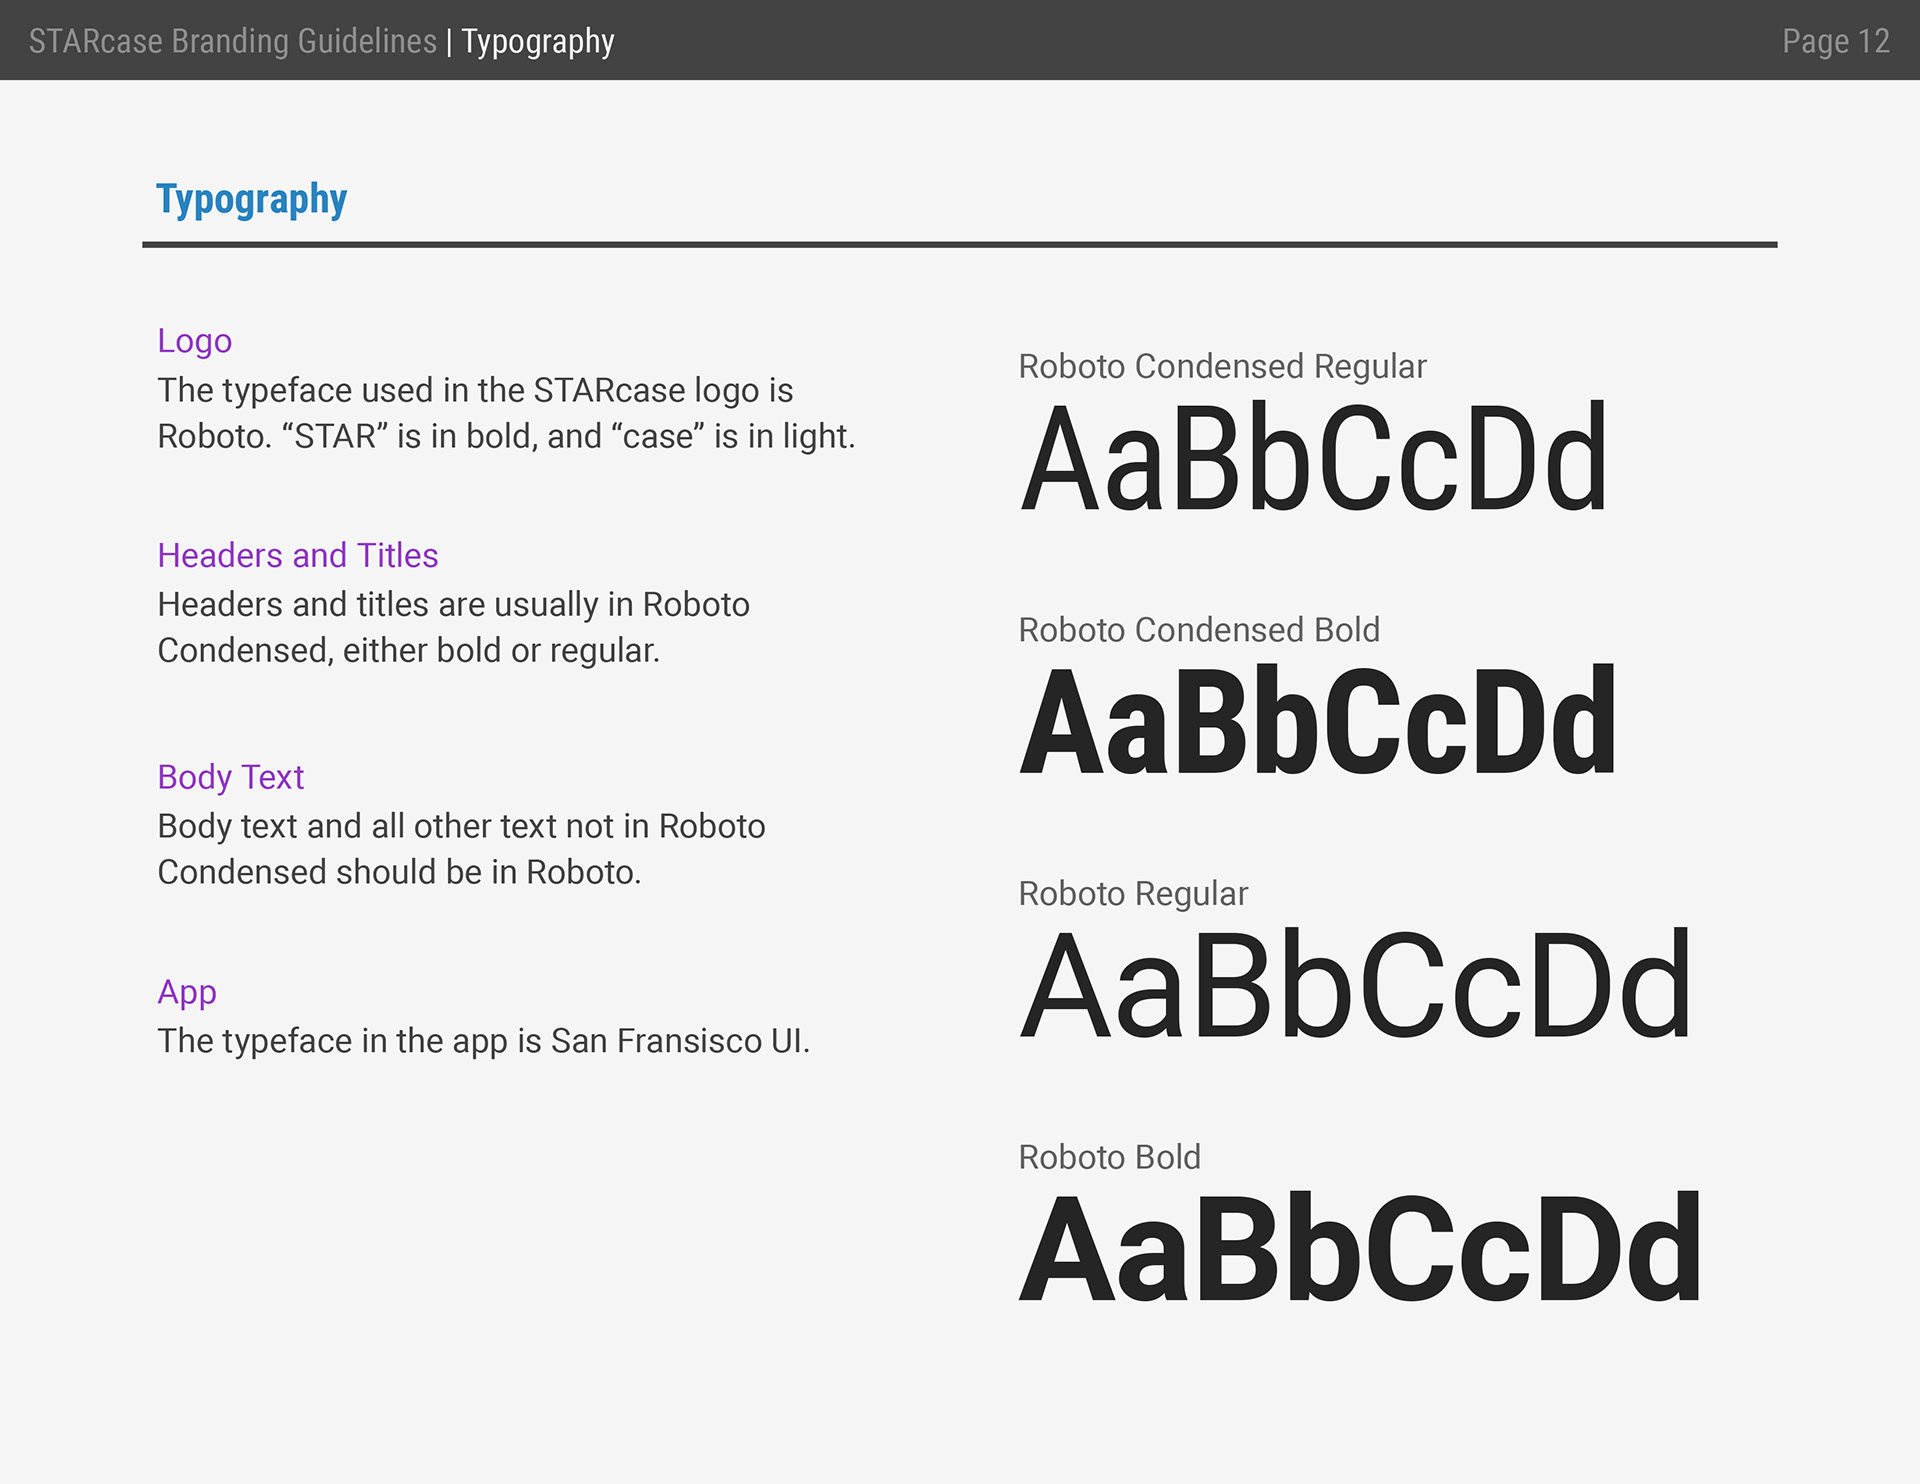Click the Roboto Condensed Regular AaBbCcDd sample
The image size is (1920, 1484).
(1312, 459)
